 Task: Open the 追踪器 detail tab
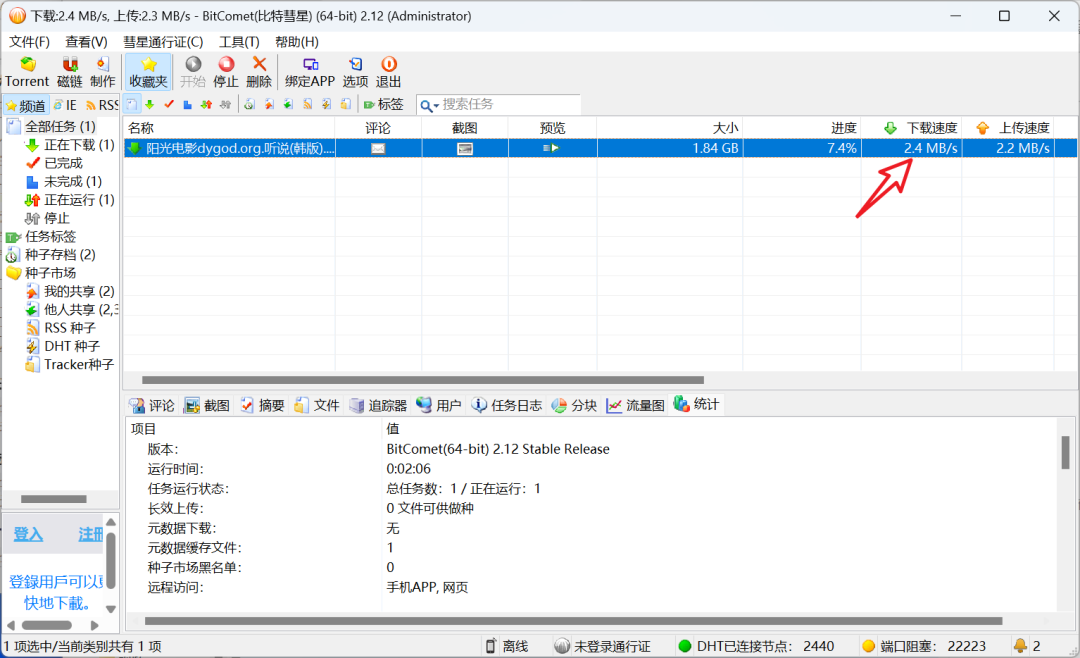tap(378, 405)
